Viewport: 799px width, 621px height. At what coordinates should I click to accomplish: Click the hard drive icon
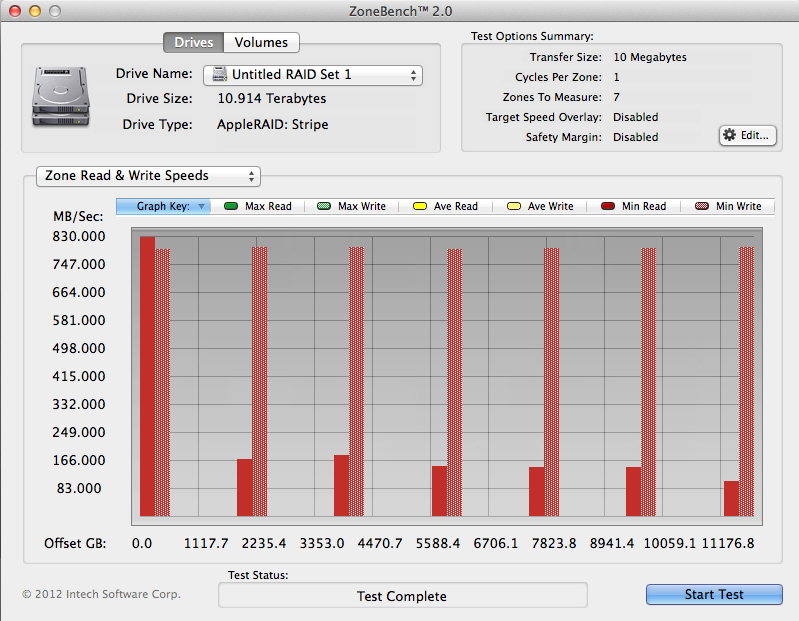61,97
